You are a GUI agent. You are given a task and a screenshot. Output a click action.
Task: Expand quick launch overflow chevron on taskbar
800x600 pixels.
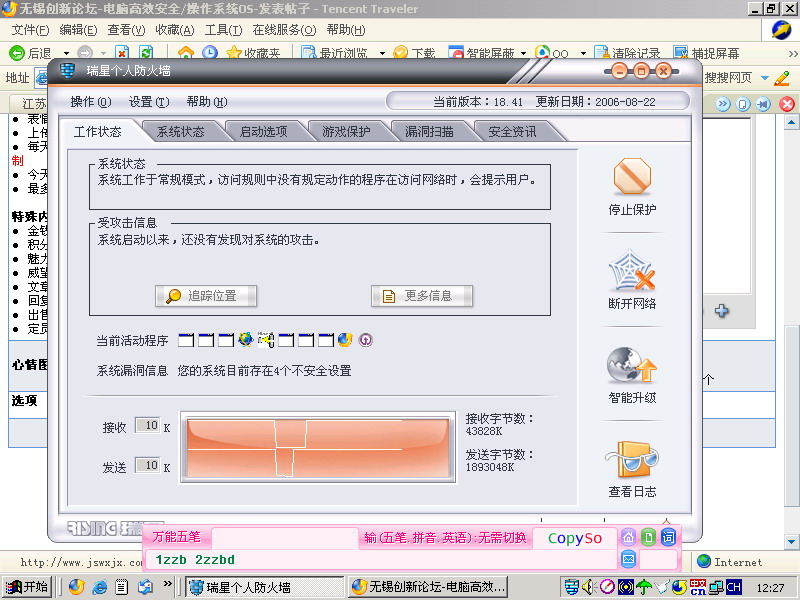tap(167, 584)
